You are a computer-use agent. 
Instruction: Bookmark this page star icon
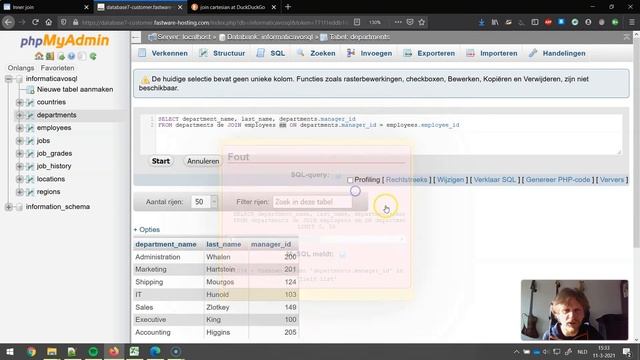pos(422,22)
